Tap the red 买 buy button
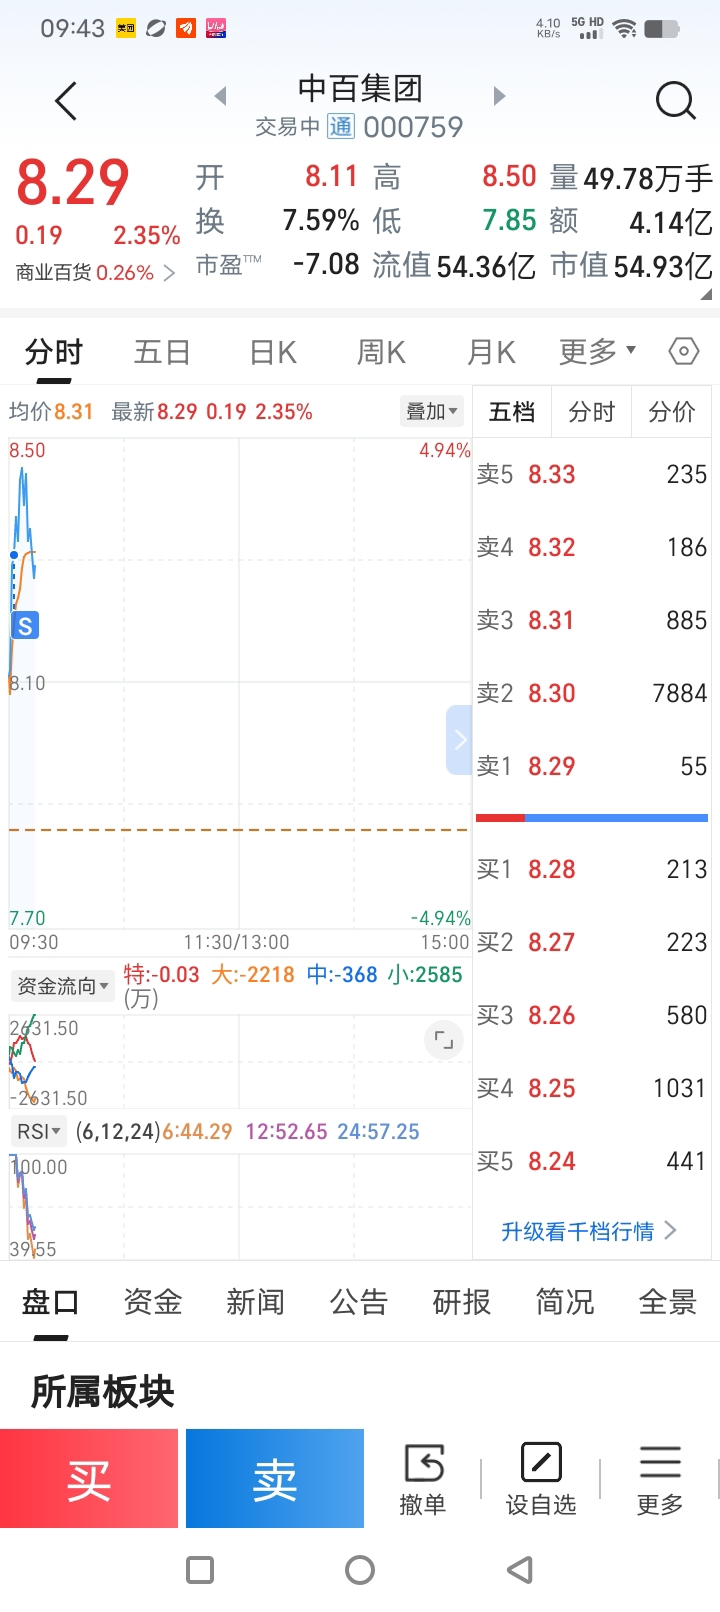The image size is (720, 1612). (x=89, y=1478)
